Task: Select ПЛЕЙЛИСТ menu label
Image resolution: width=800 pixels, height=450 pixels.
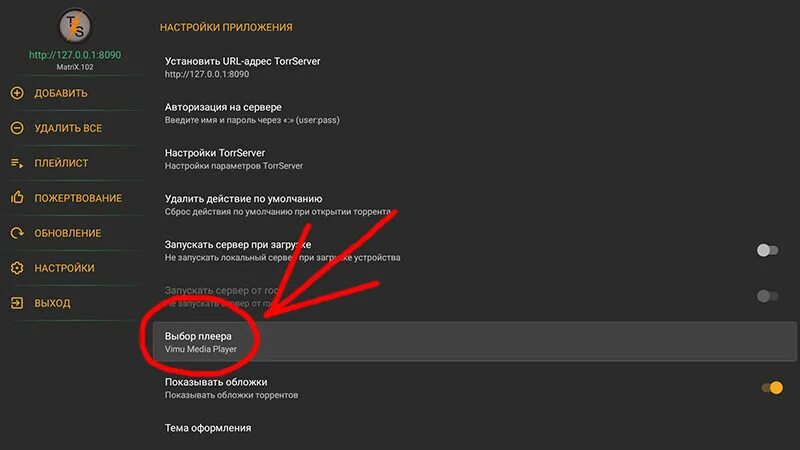Action: [61, 163]
